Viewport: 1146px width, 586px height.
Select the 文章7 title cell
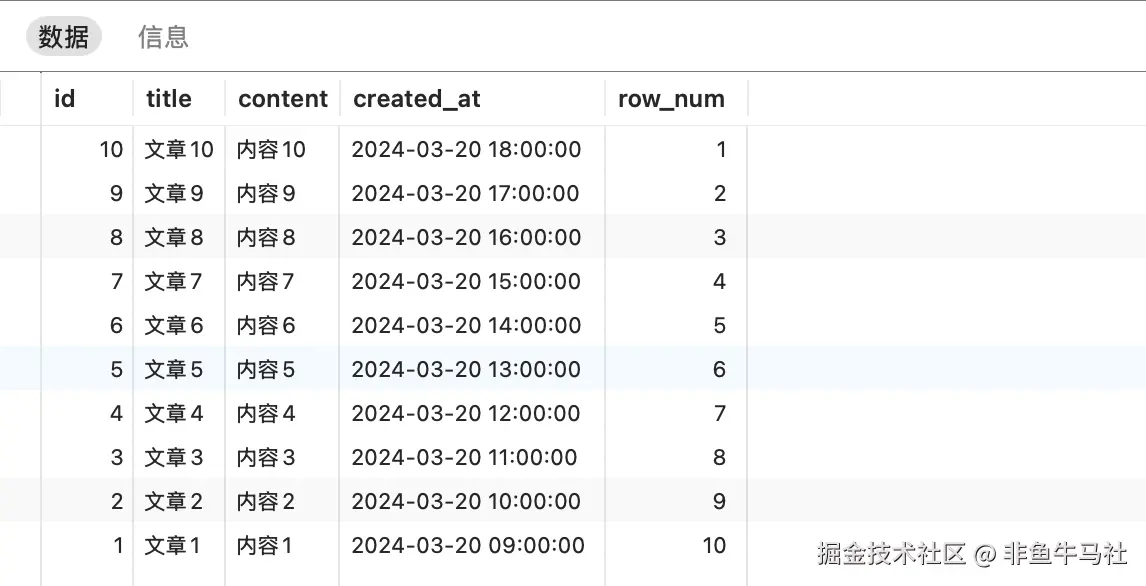(x=174, y=282)
